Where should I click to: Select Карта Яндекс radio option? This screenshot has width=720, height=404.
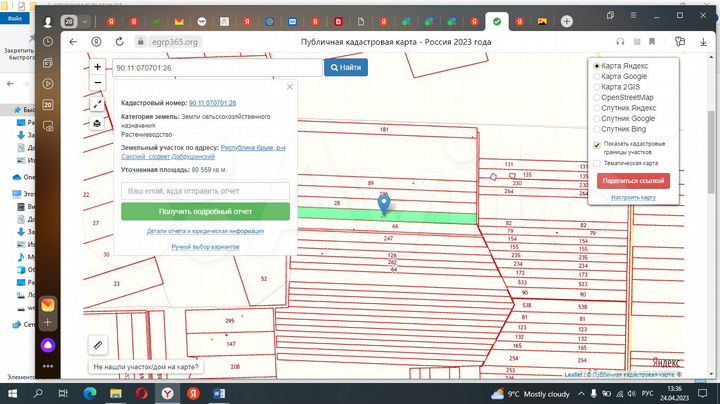[x=597, y=66]
